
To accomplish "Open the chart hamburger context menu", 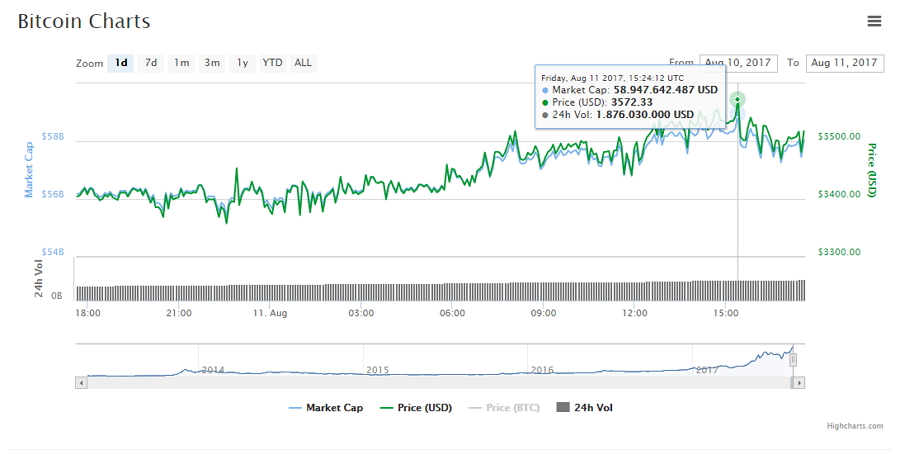I will 874,21.
